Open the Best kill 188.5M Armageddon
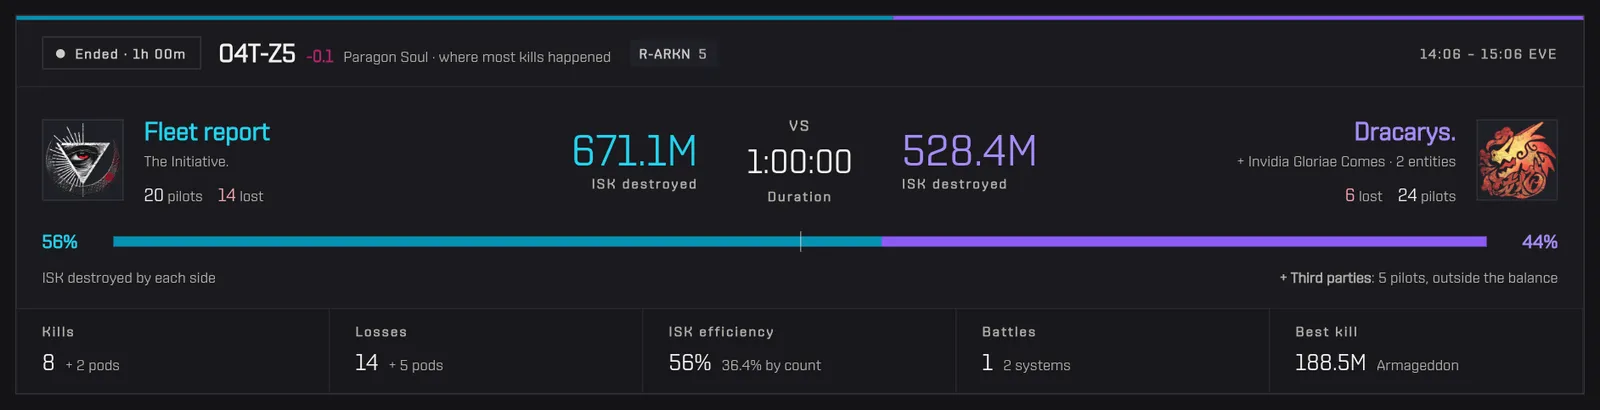The width and height of the screenshot is (1600, 410). coord(1426,350)
